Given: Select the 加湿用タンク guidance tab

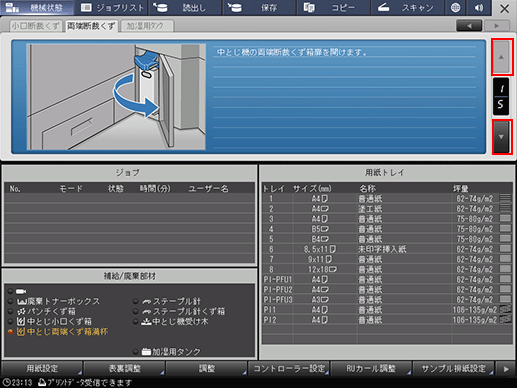Looking at the screenshot, I should point(146,26).
